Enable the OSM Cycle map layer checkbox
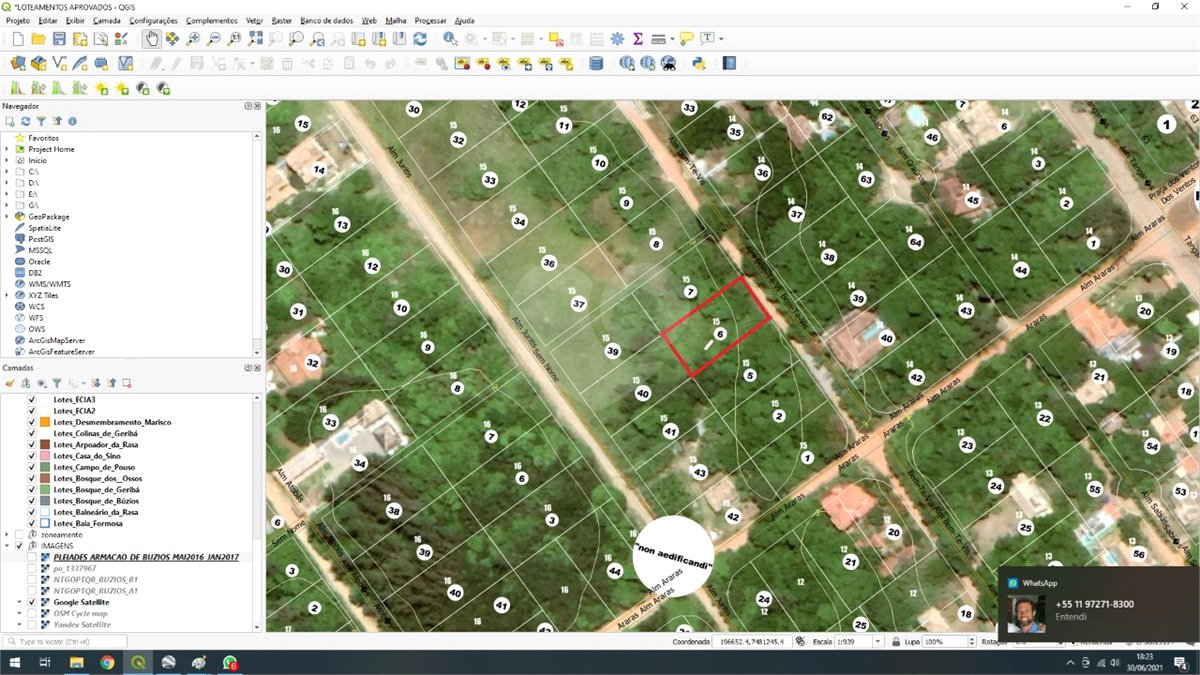 (x=33, y=613)
